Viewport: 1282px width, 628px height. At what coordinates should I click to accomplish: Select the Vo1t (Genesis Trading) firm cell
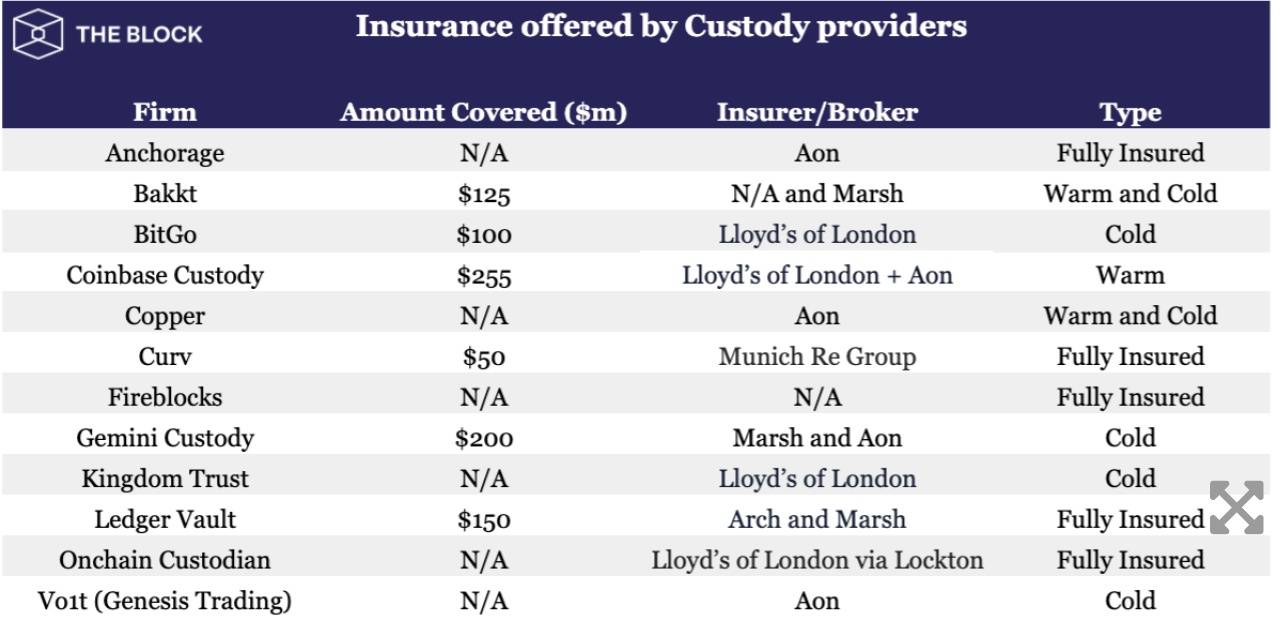click(165, 601)
